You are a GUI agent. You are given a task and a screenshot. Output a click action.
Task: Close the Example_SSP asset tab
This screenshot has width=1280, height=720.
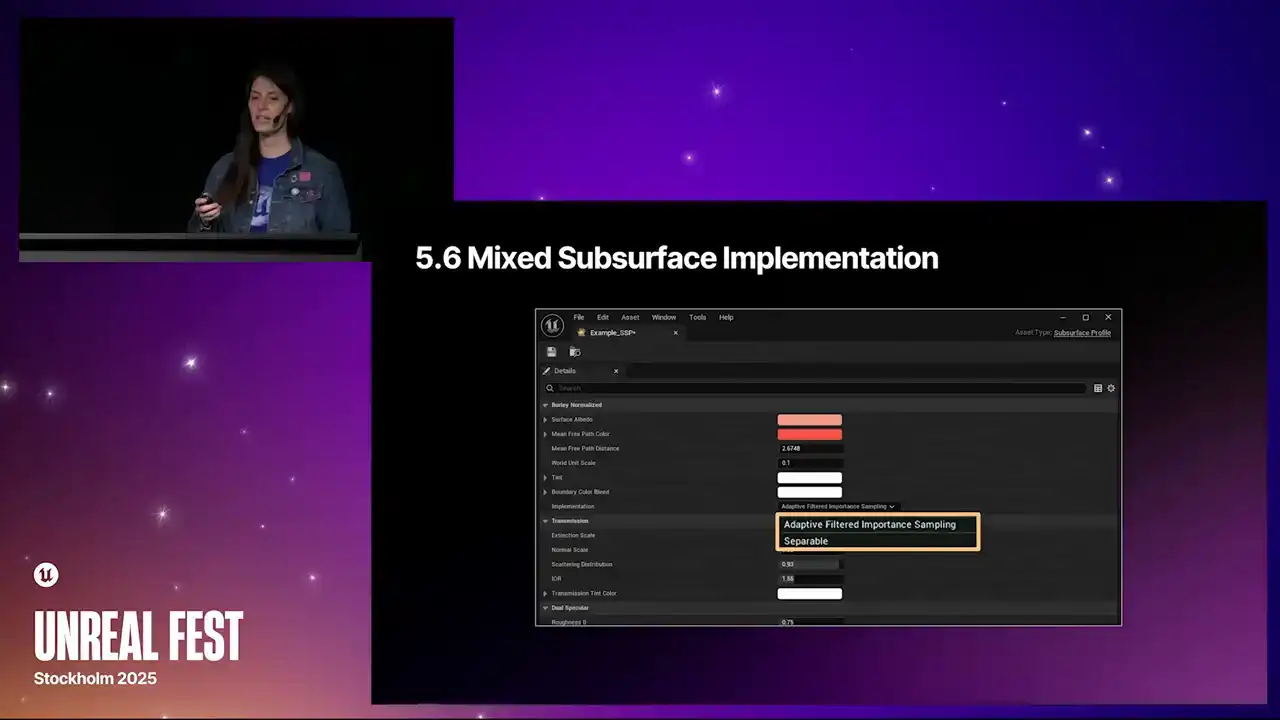click(x=675, y=333)
